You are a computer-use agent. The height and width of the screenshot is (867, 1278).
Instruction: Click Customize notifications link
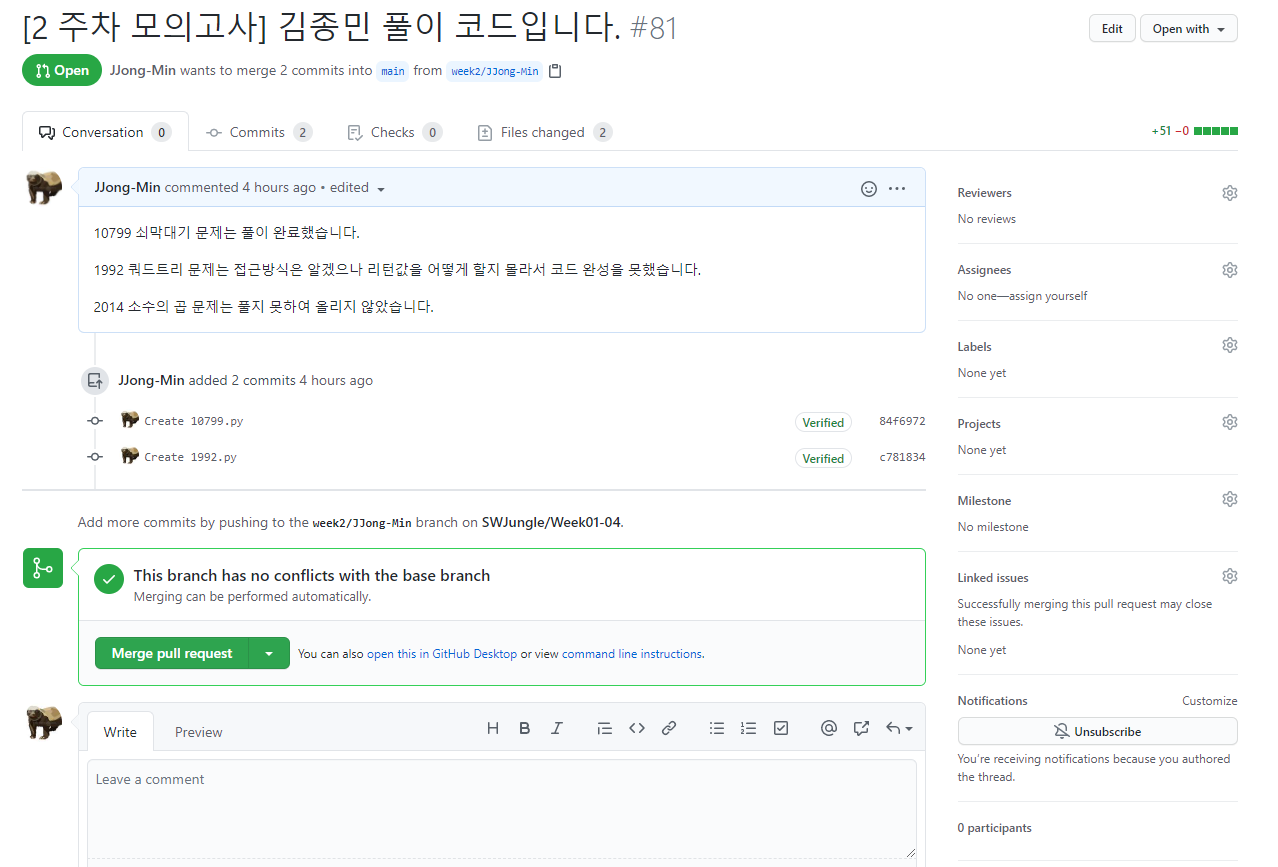(x=1209, y=701)
